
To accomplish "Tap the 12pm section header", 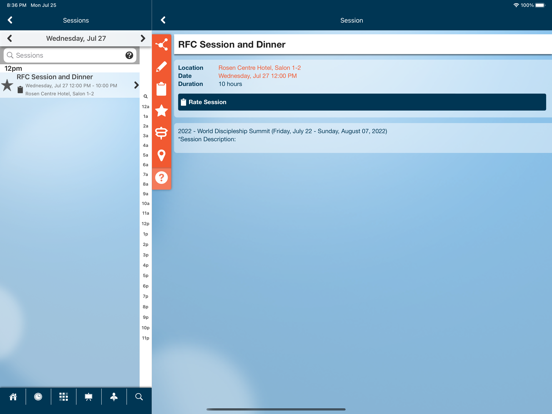I will click(x=13, y=68).
